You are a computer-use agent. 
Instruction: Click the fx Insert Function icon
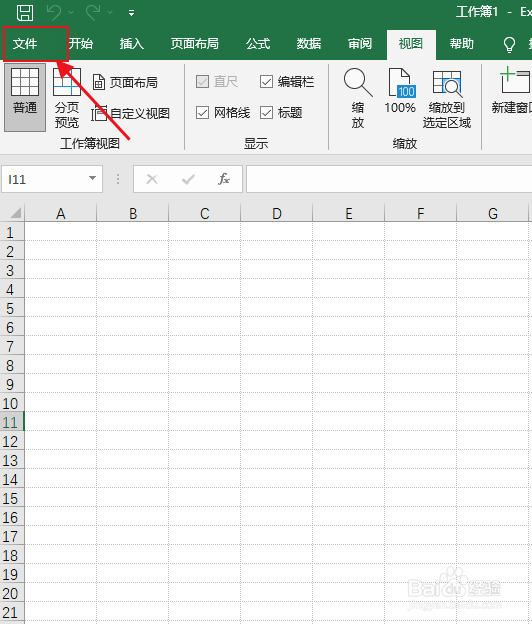click(224, 179)
